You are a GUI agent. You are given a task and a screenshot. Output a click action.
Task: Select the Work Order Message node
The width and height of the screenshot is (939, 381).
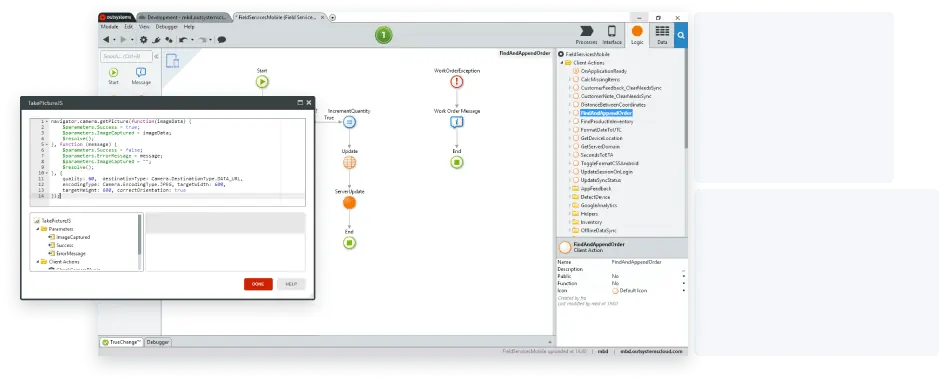click(457, 122)
